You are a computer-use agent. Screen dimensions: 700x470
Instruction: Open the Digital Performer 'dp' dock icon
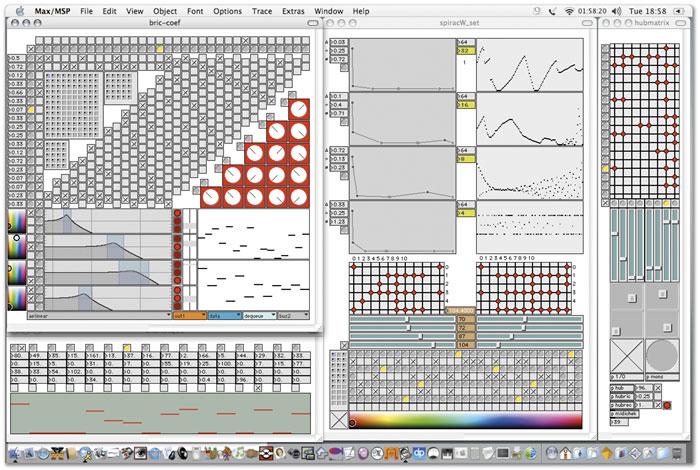click(419, 453)
